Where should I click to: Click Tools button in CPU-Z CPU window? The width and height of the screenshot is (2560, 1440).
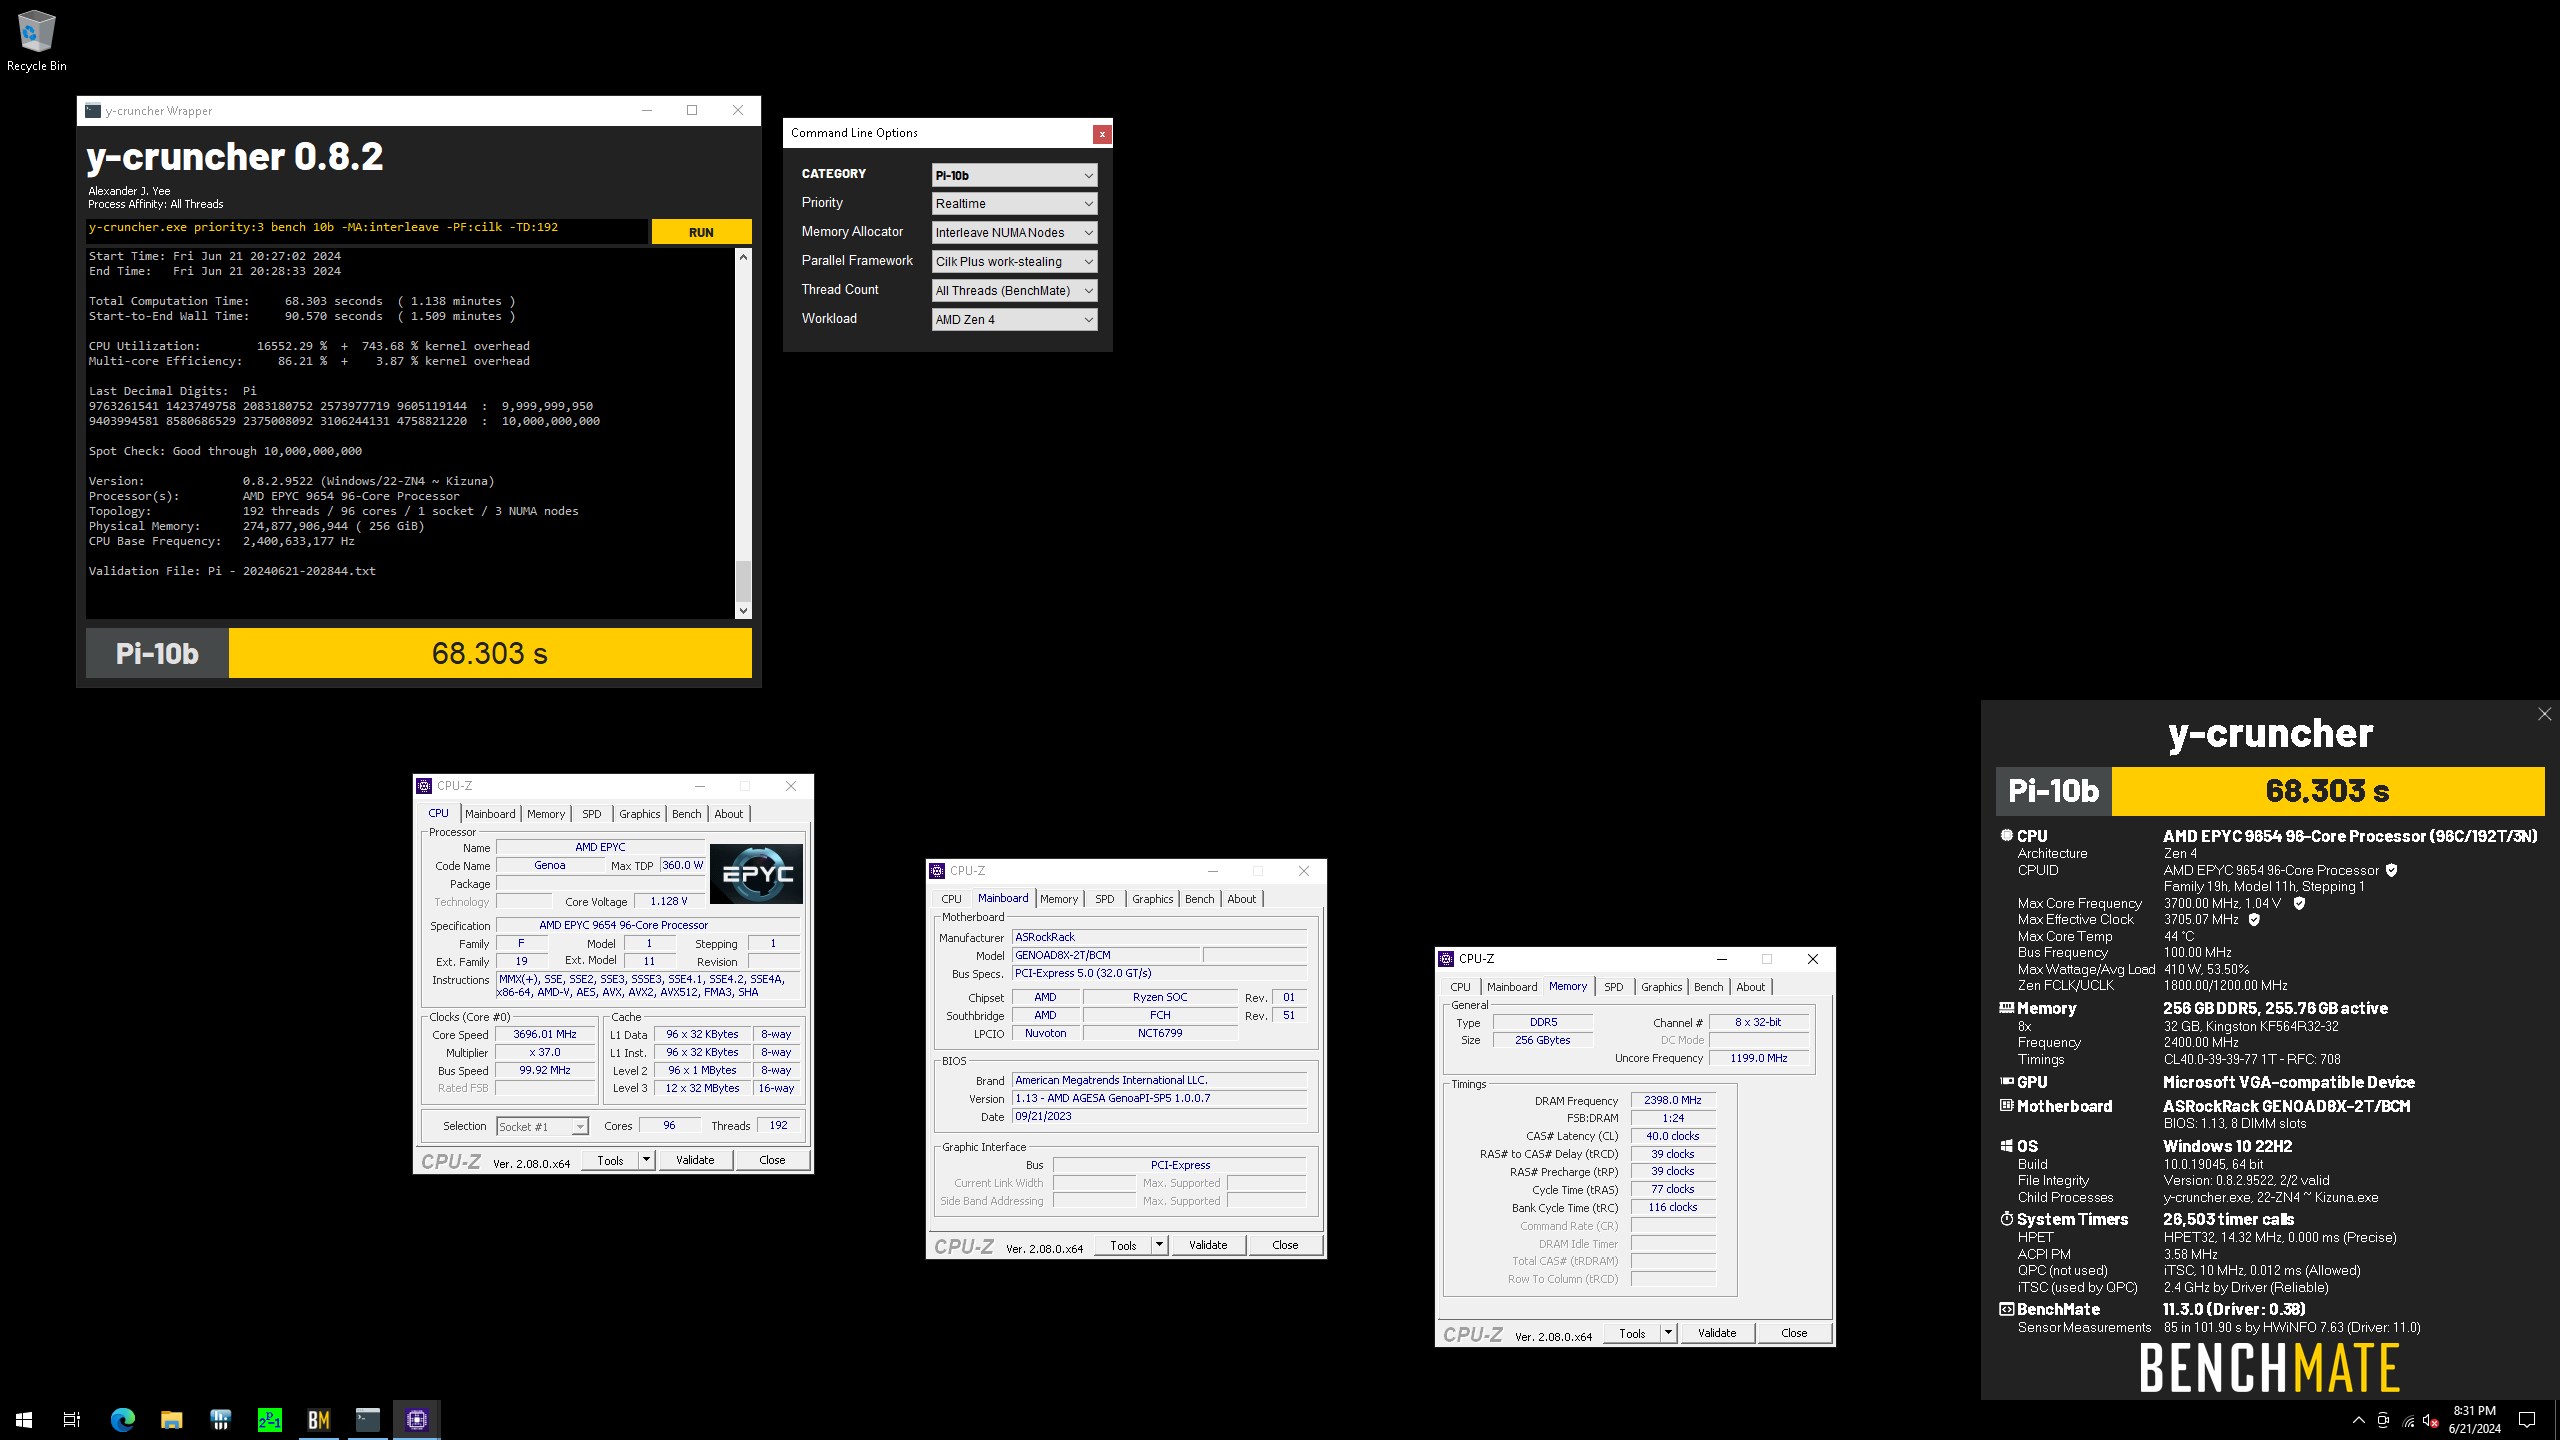coord(610,1161)
